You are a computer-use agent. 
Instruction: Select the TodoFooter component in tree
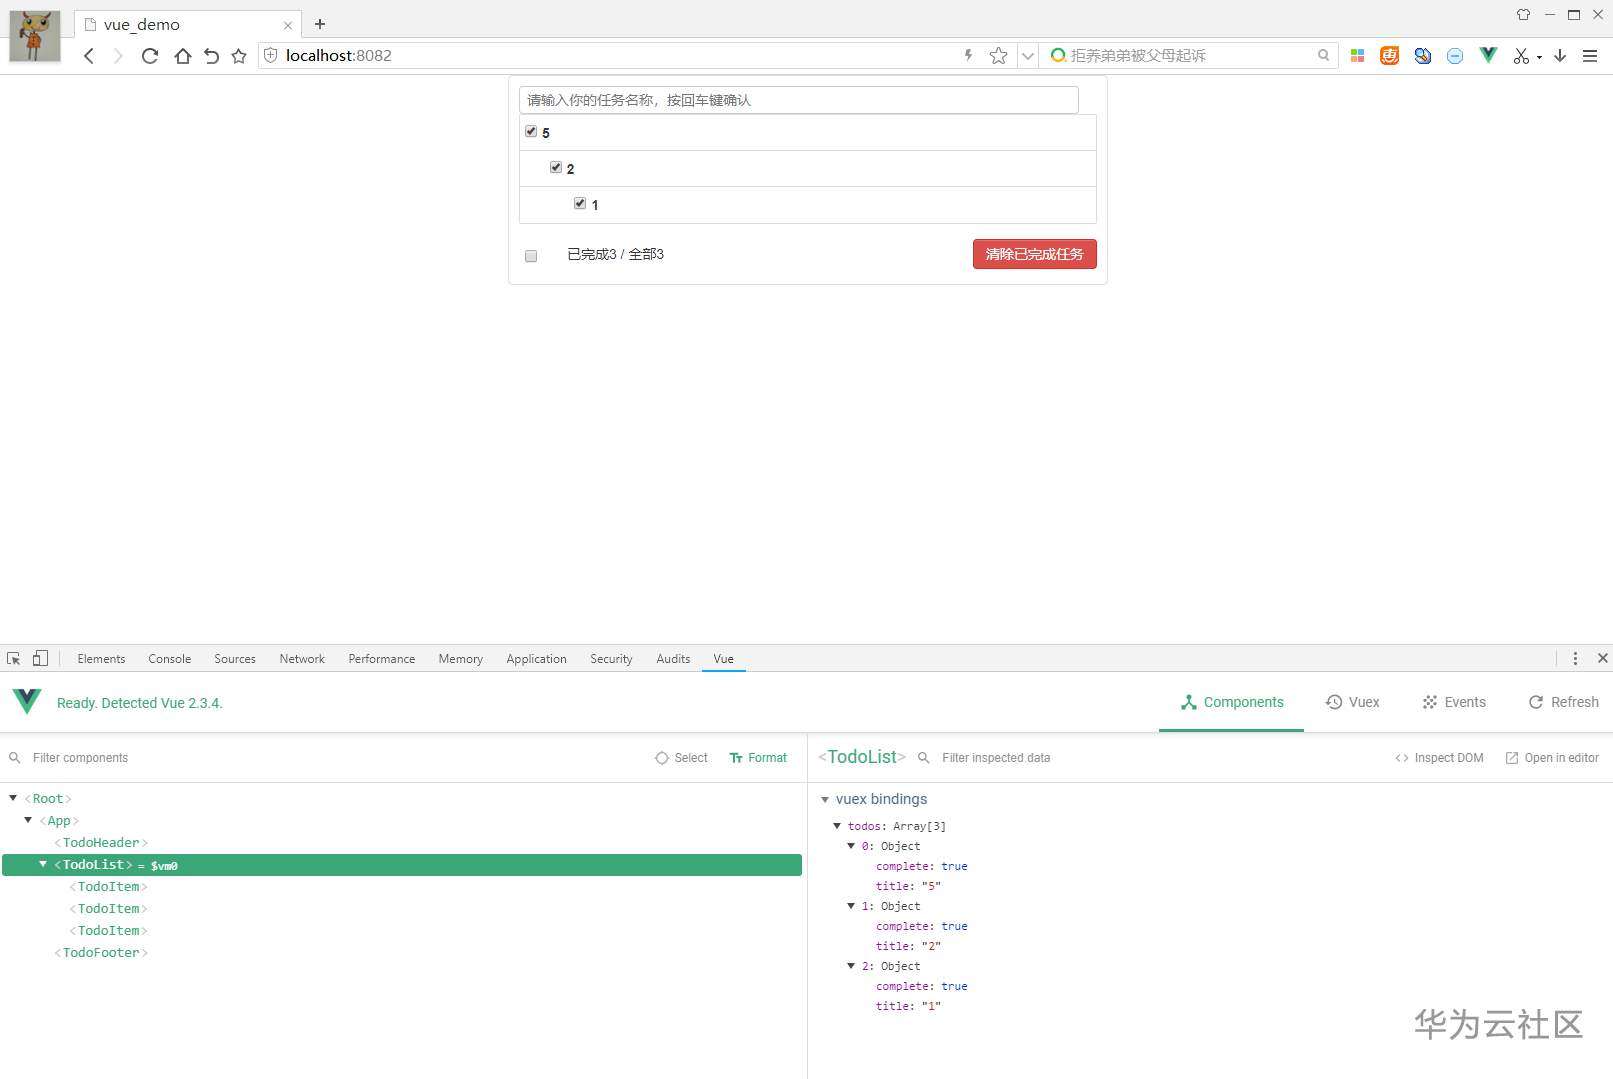click(101, 953)
